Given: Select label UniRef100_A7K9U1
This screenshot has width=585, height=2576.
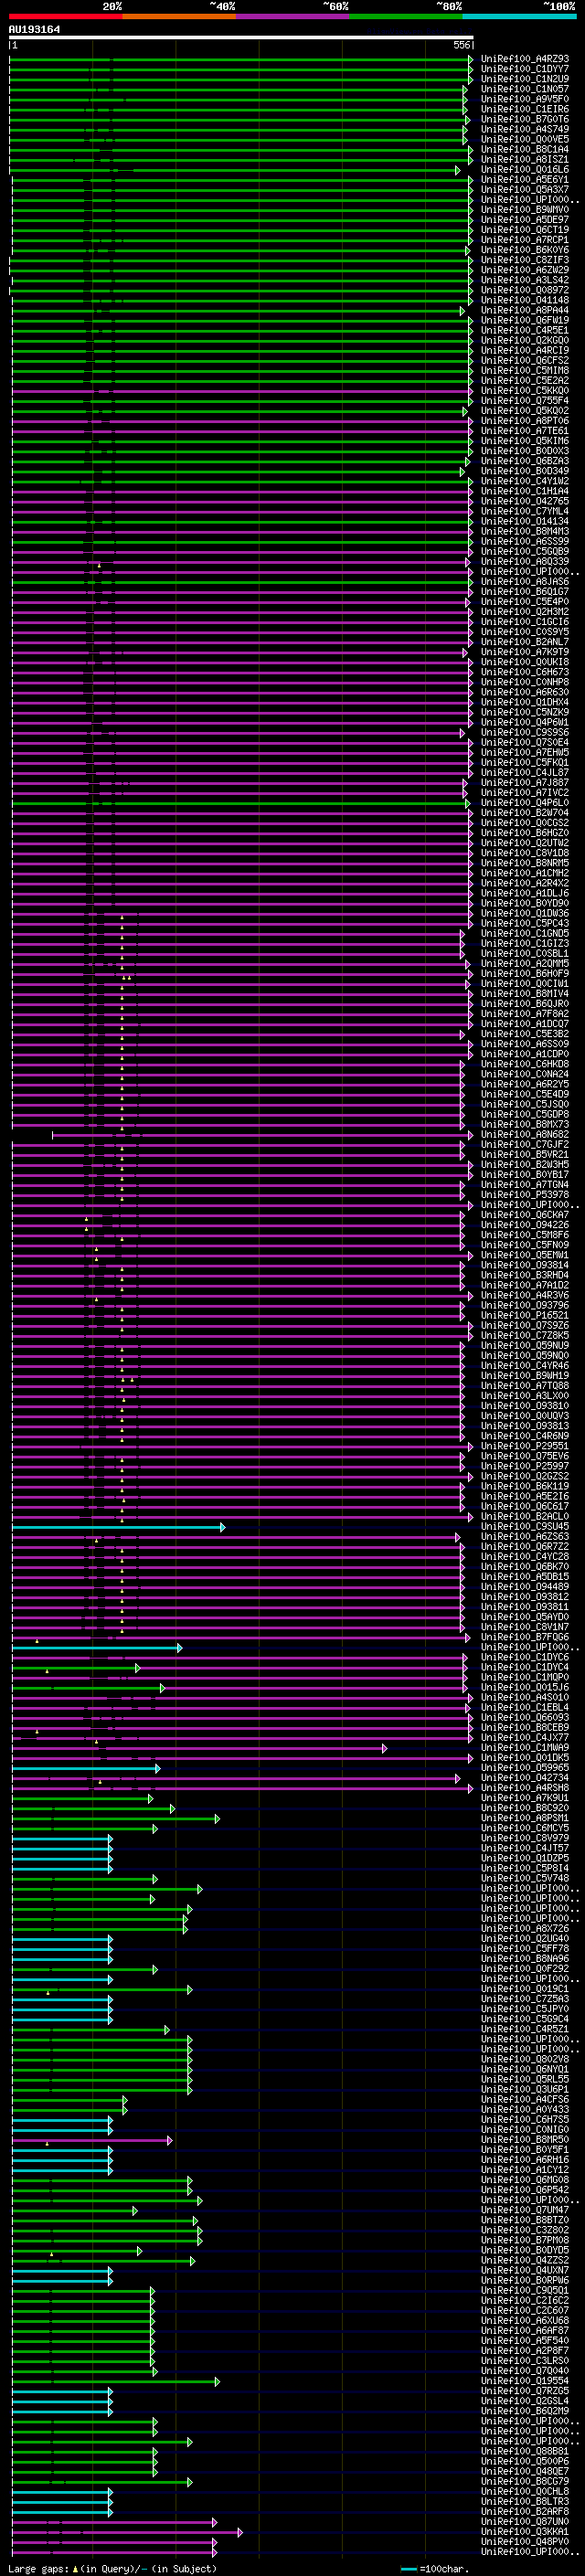Looking at the screenshot, I should tap(525, 1798).
